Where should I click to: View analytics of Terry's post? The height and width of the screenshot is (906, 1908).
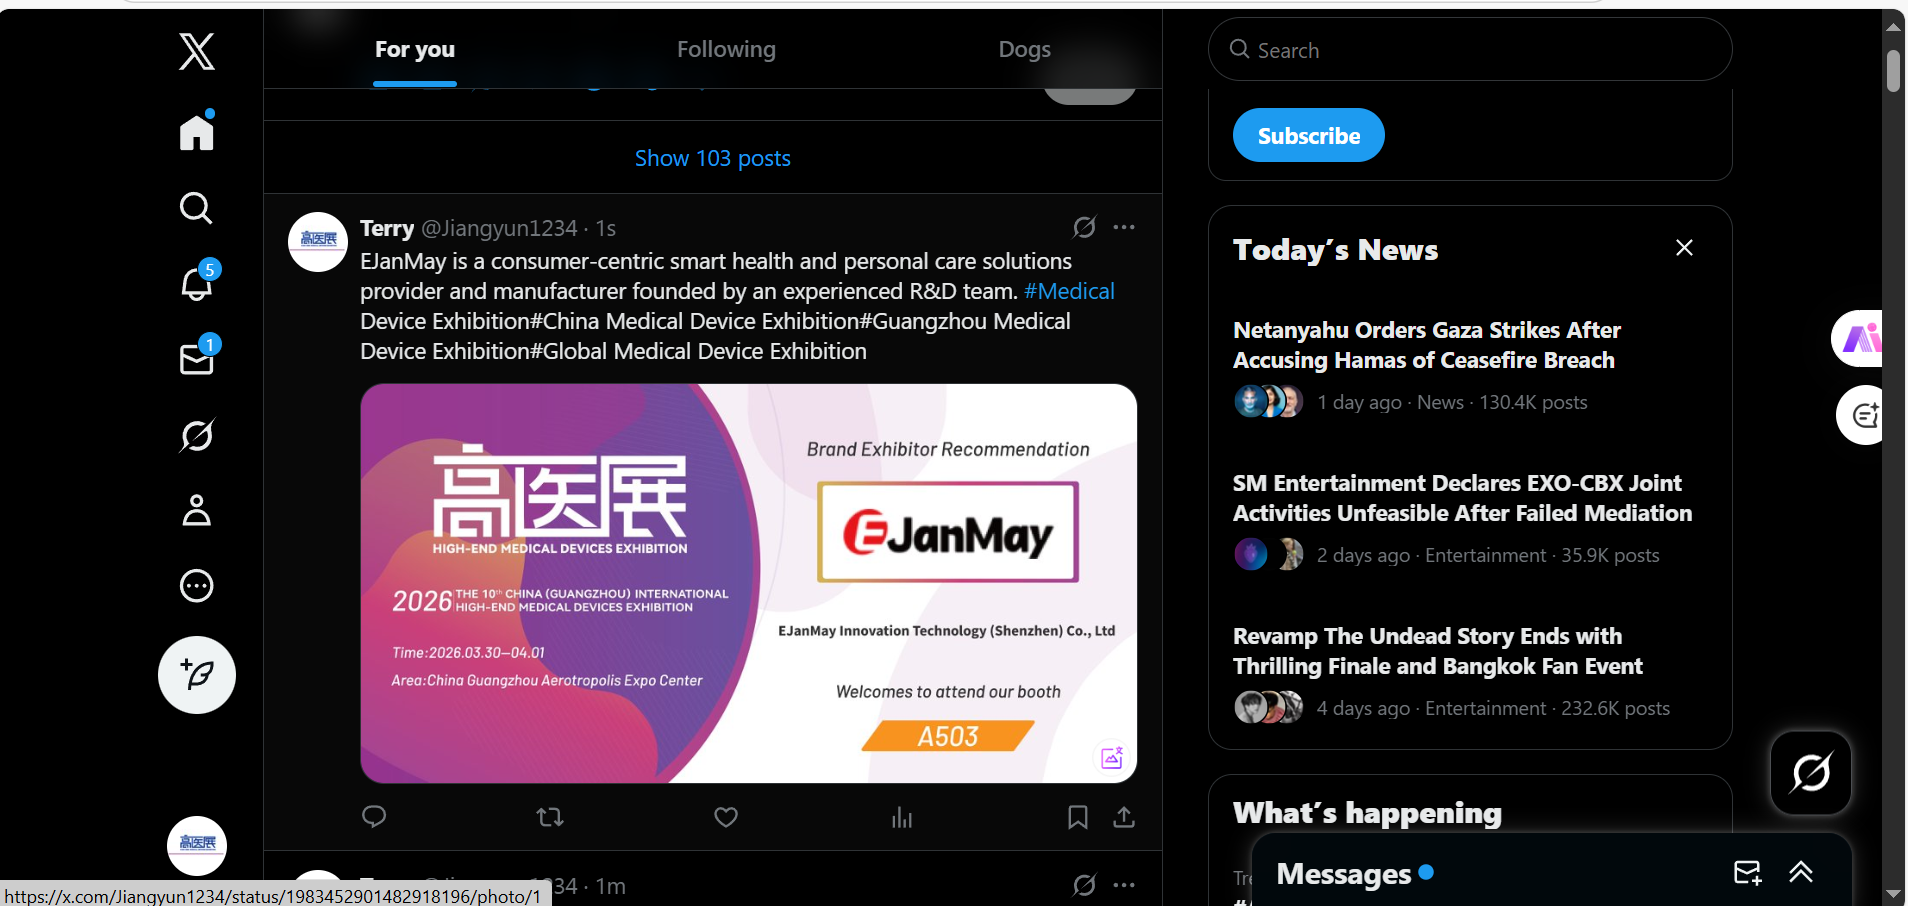click(x=902, y=817)
